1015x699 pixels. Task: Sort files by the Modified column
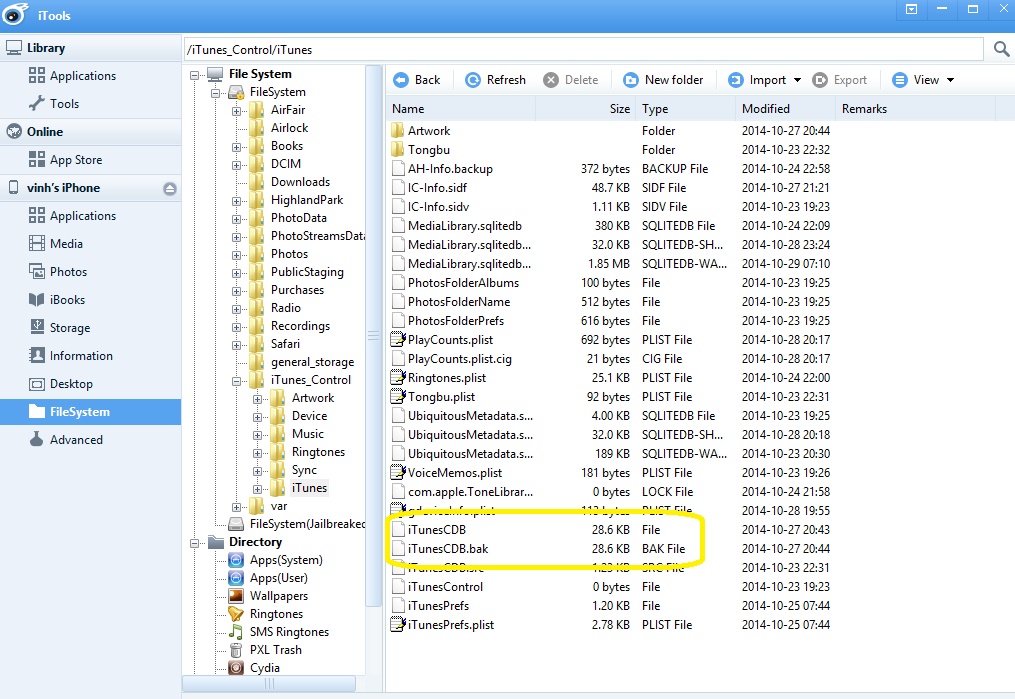pos(766,109)
